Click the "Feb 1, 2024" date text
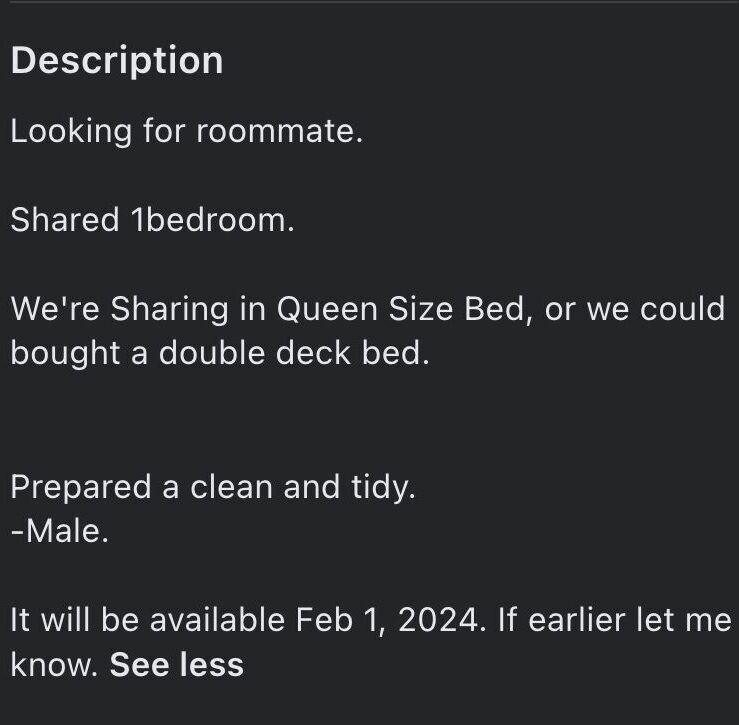The image size is (739, 725). 386,620
